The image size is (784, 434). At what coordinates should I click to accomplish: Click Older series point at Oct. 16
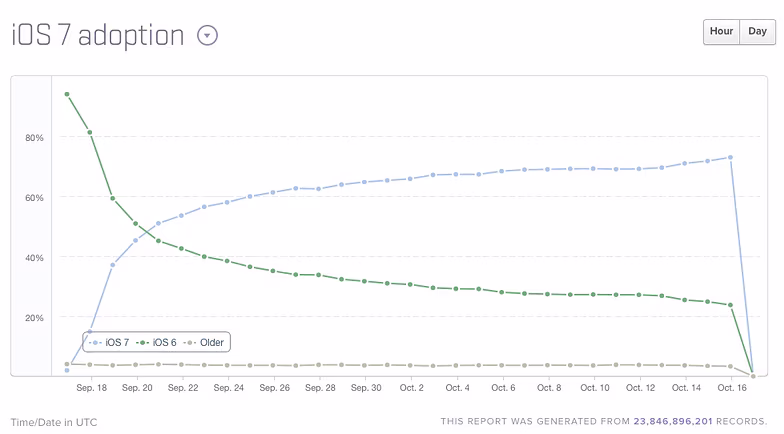[730, 366]
